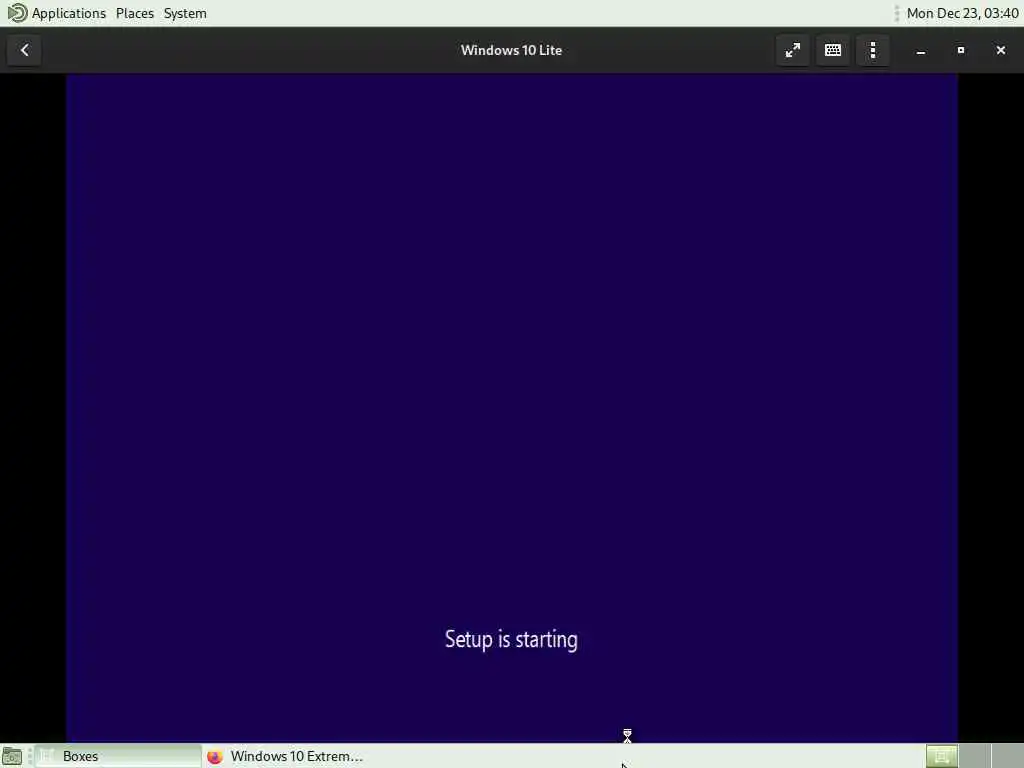
Task: Open the System menu
Action: (185, 13)
